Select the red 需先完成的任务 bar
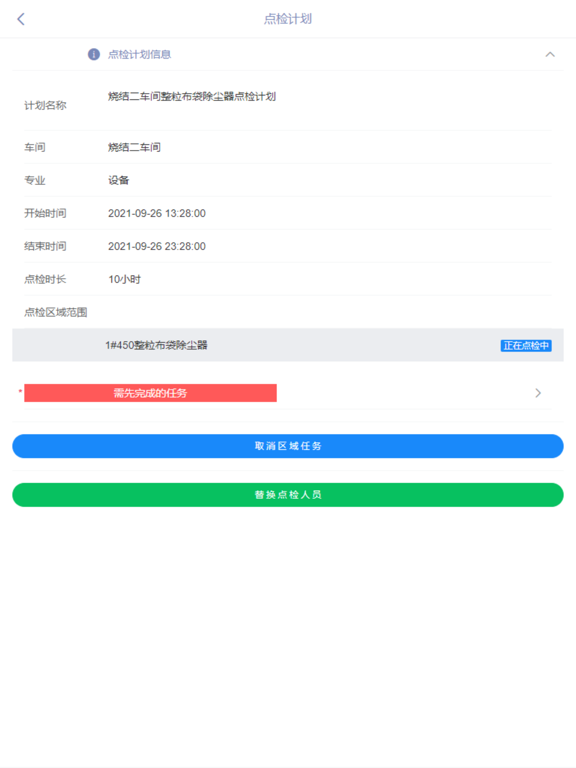 [x=150, y=393]
